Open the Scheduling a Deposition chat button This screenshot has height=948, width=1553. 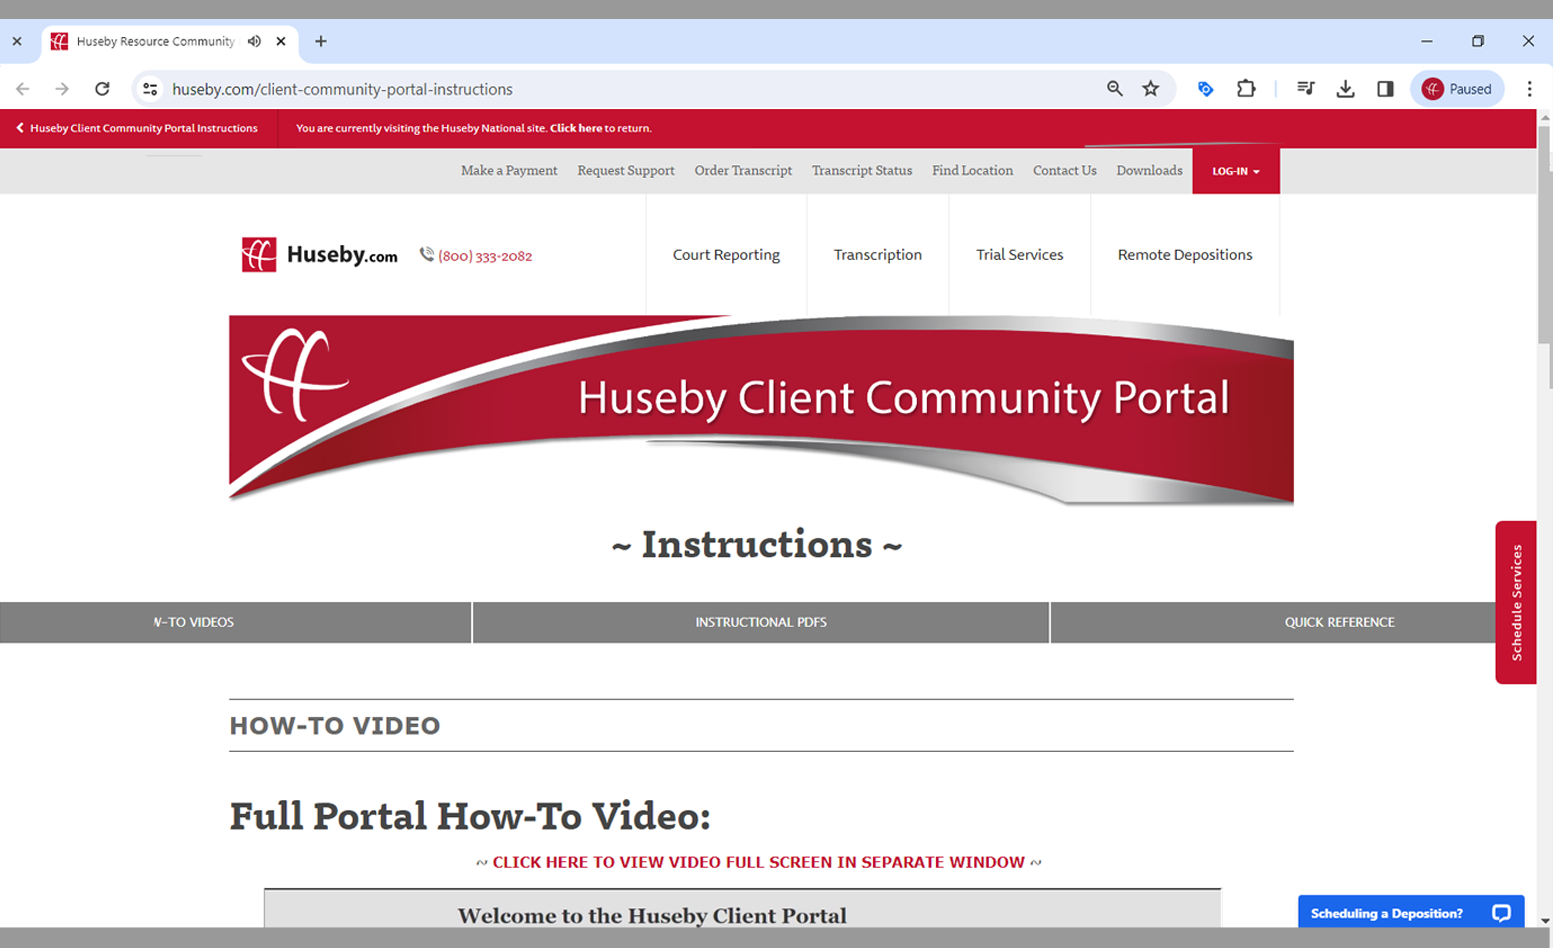click(x=1411, y=913)
